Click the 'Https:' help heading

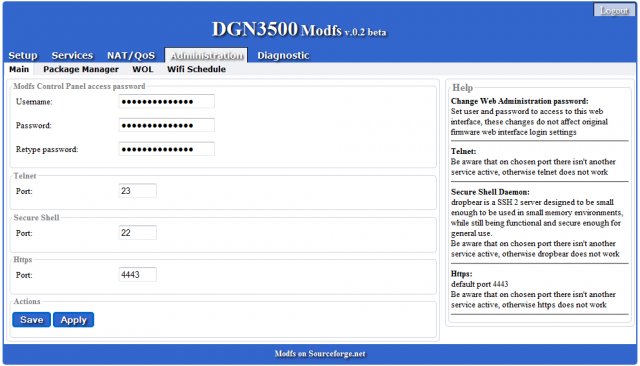pos(462,274)
